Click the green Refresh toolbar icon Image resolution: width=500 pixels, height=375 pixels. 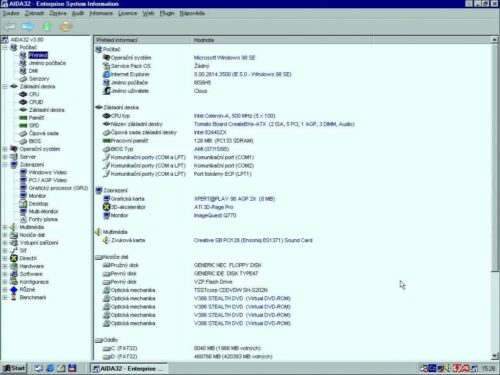click(48, 26)
